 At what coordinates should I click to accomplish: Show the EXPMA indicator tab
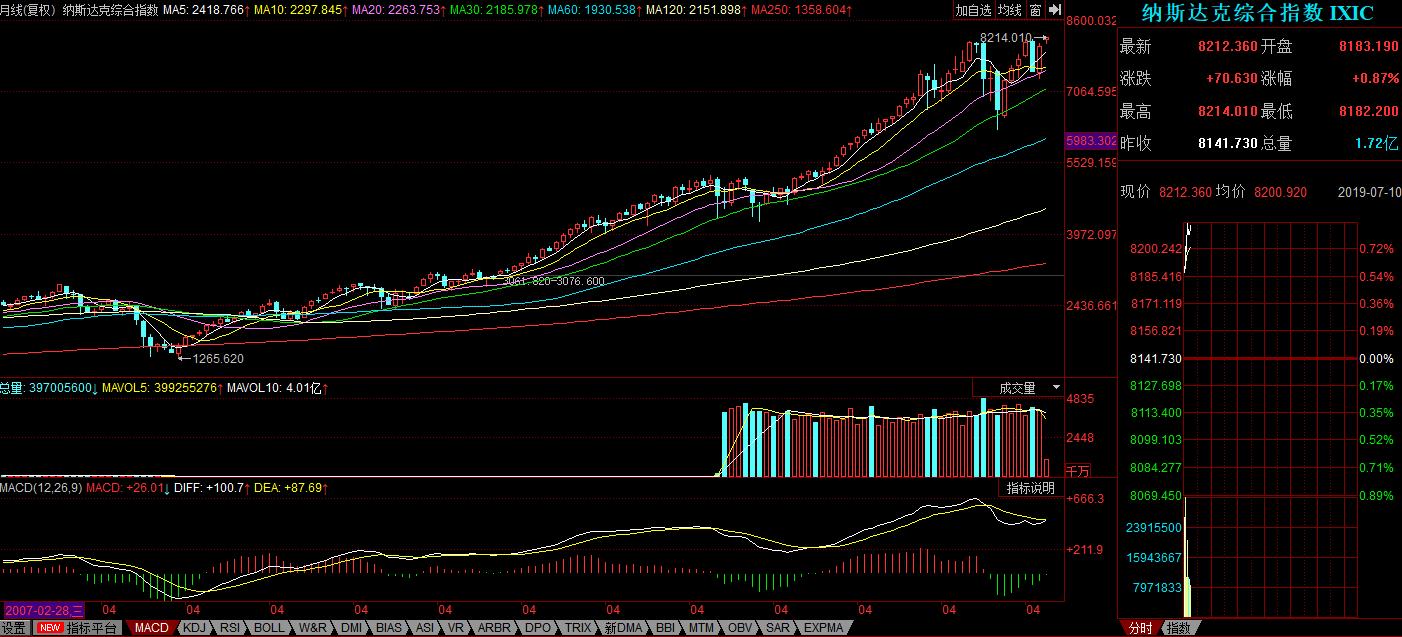tap(823, 628)
